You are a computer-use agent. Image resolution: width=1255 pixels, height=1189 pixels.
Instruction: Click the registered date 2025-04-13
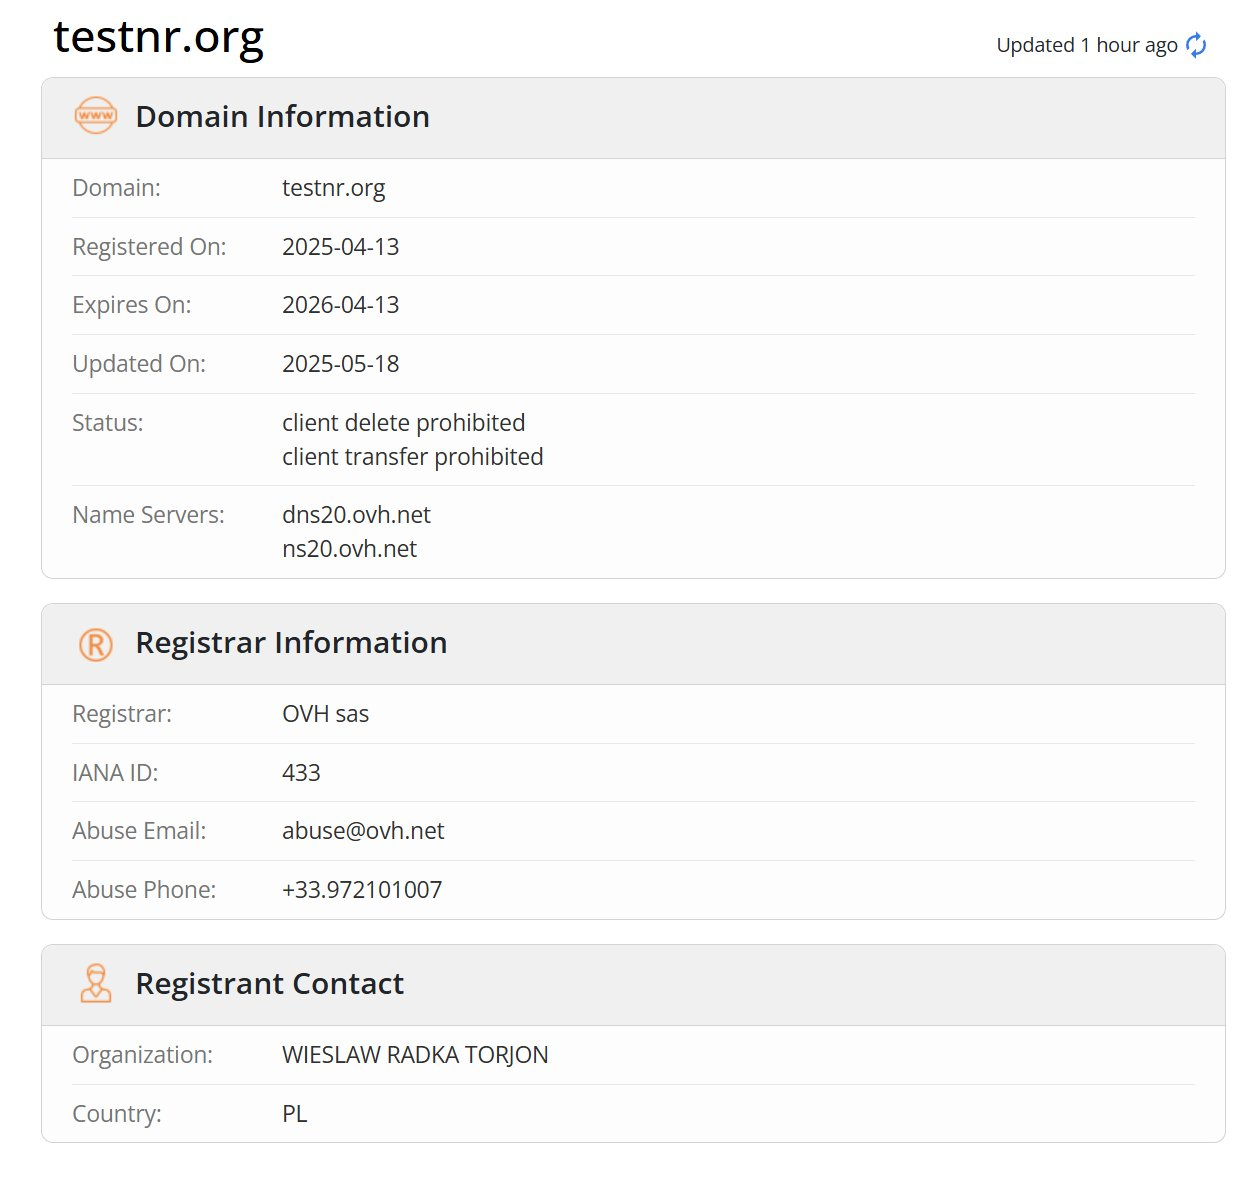pos(340,247)
